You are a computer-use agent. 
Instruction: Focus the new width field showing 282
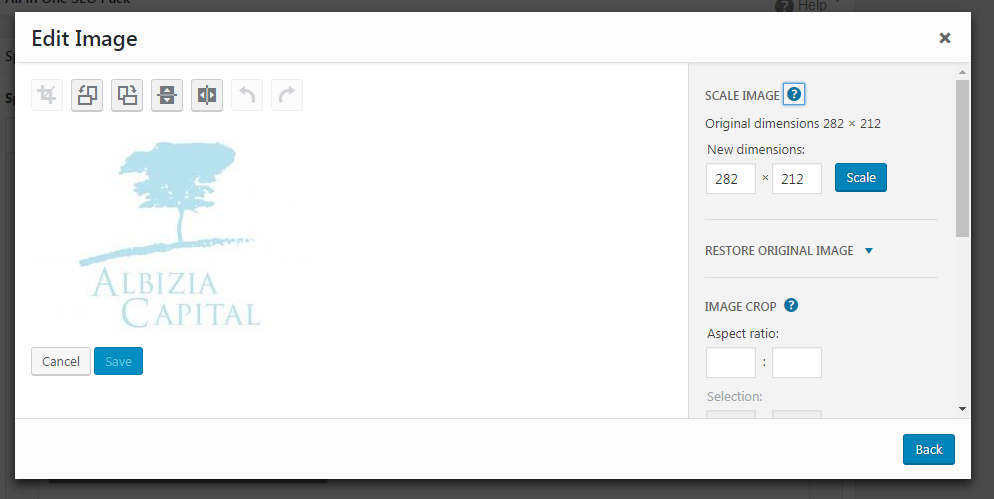[731, 179]
